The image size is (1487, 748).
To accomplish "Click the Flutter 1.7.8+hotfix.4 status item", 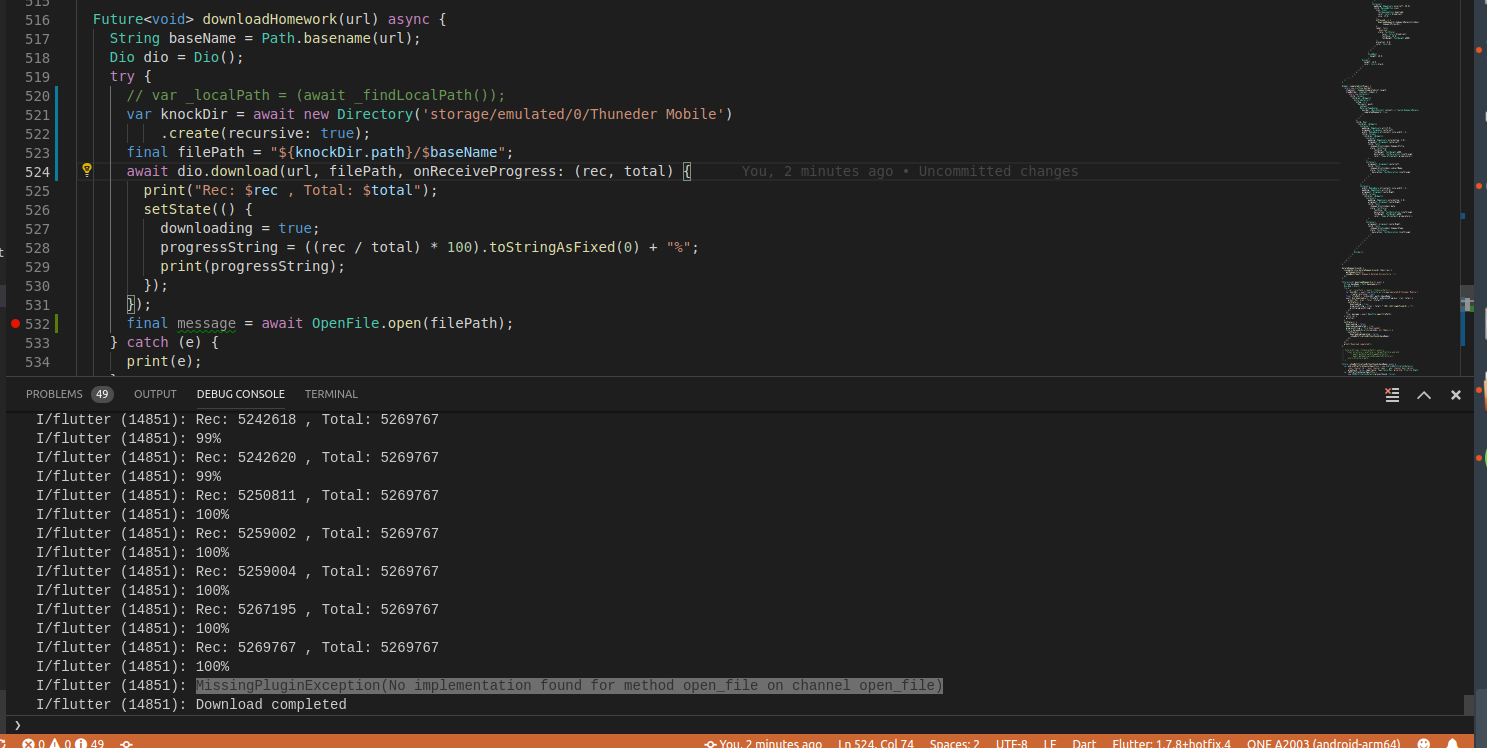I will click(1171, 743).
